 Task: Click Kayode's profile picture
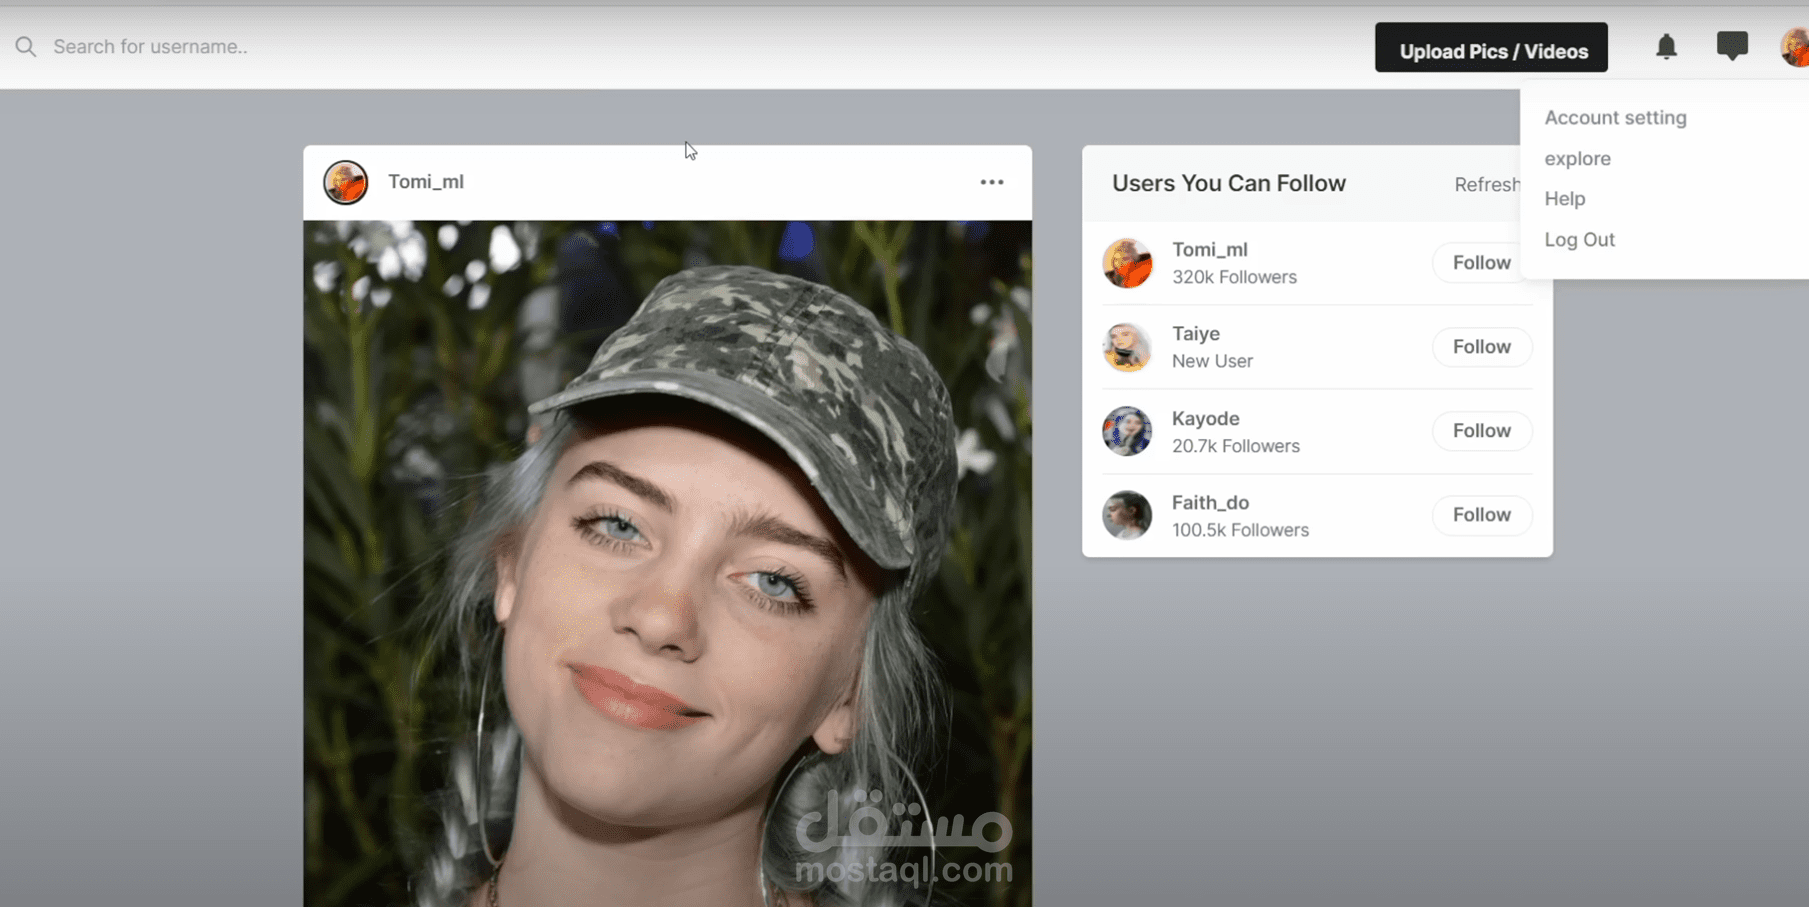click(x=1127, y=431)
